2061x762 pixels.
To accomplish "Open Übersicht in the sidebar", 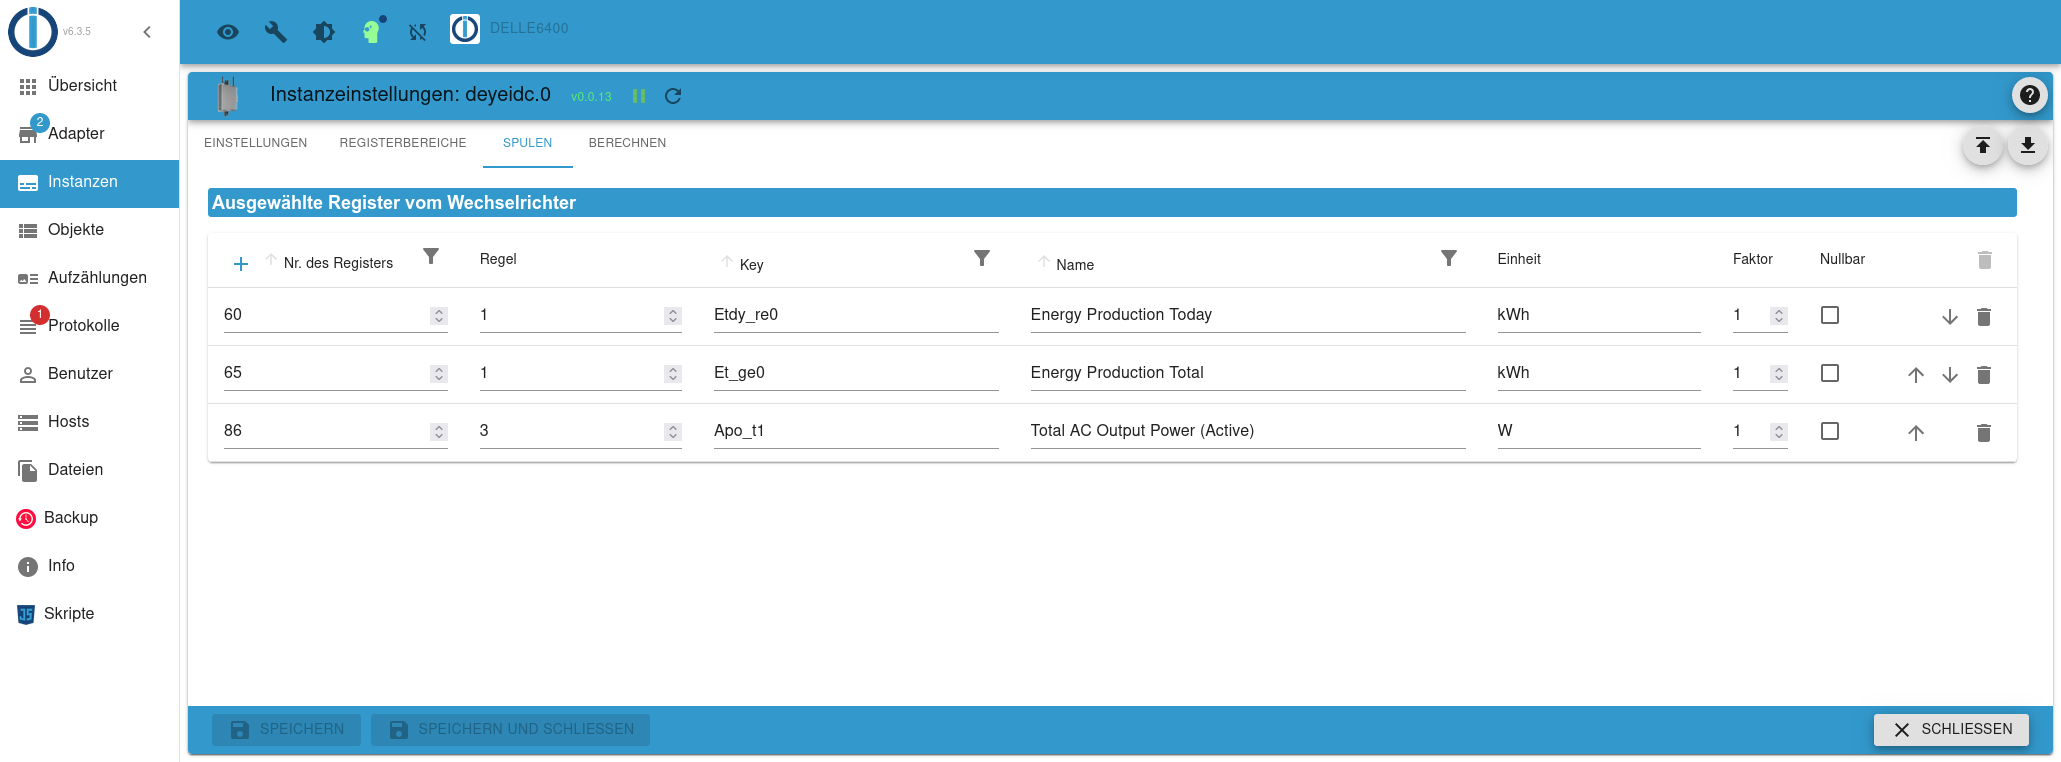I will click(90, 86).
